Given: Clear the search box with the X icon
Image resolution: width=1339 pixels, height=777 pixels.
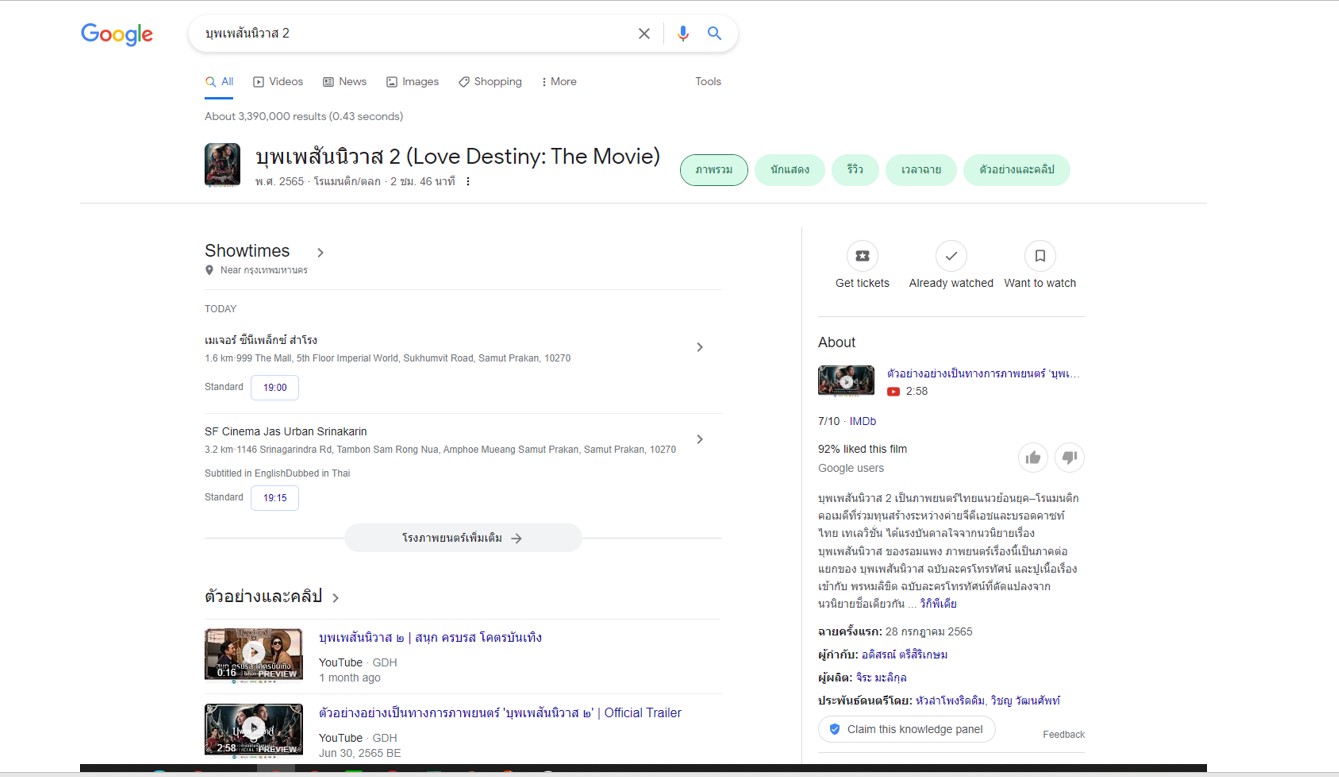Looking at the screenshot, I should (644, 34).
